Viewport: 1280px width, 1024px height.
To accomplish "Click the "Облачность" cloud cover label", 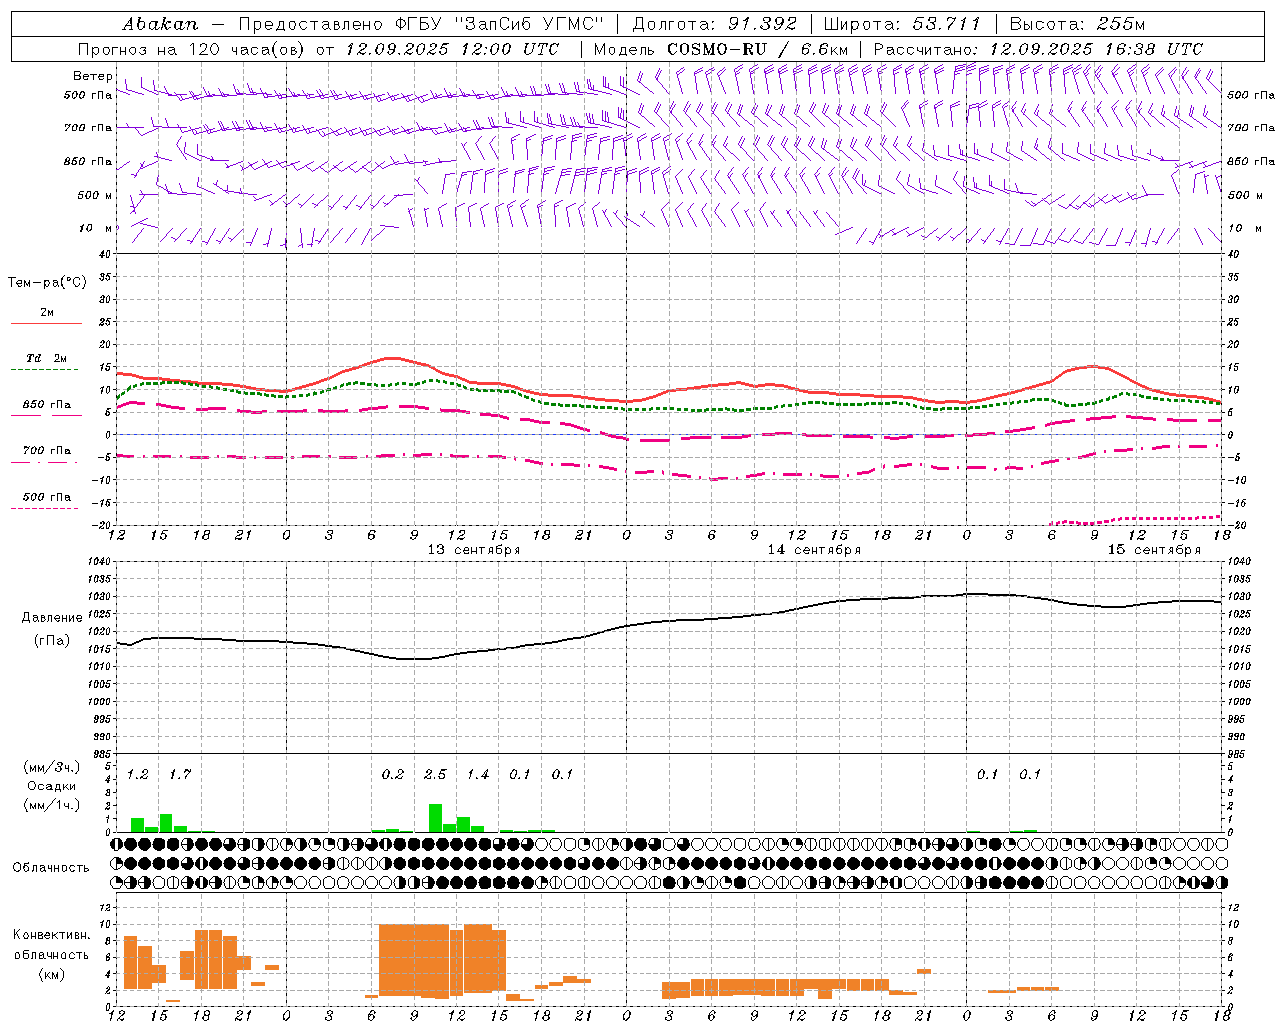I will pos(51,867).
